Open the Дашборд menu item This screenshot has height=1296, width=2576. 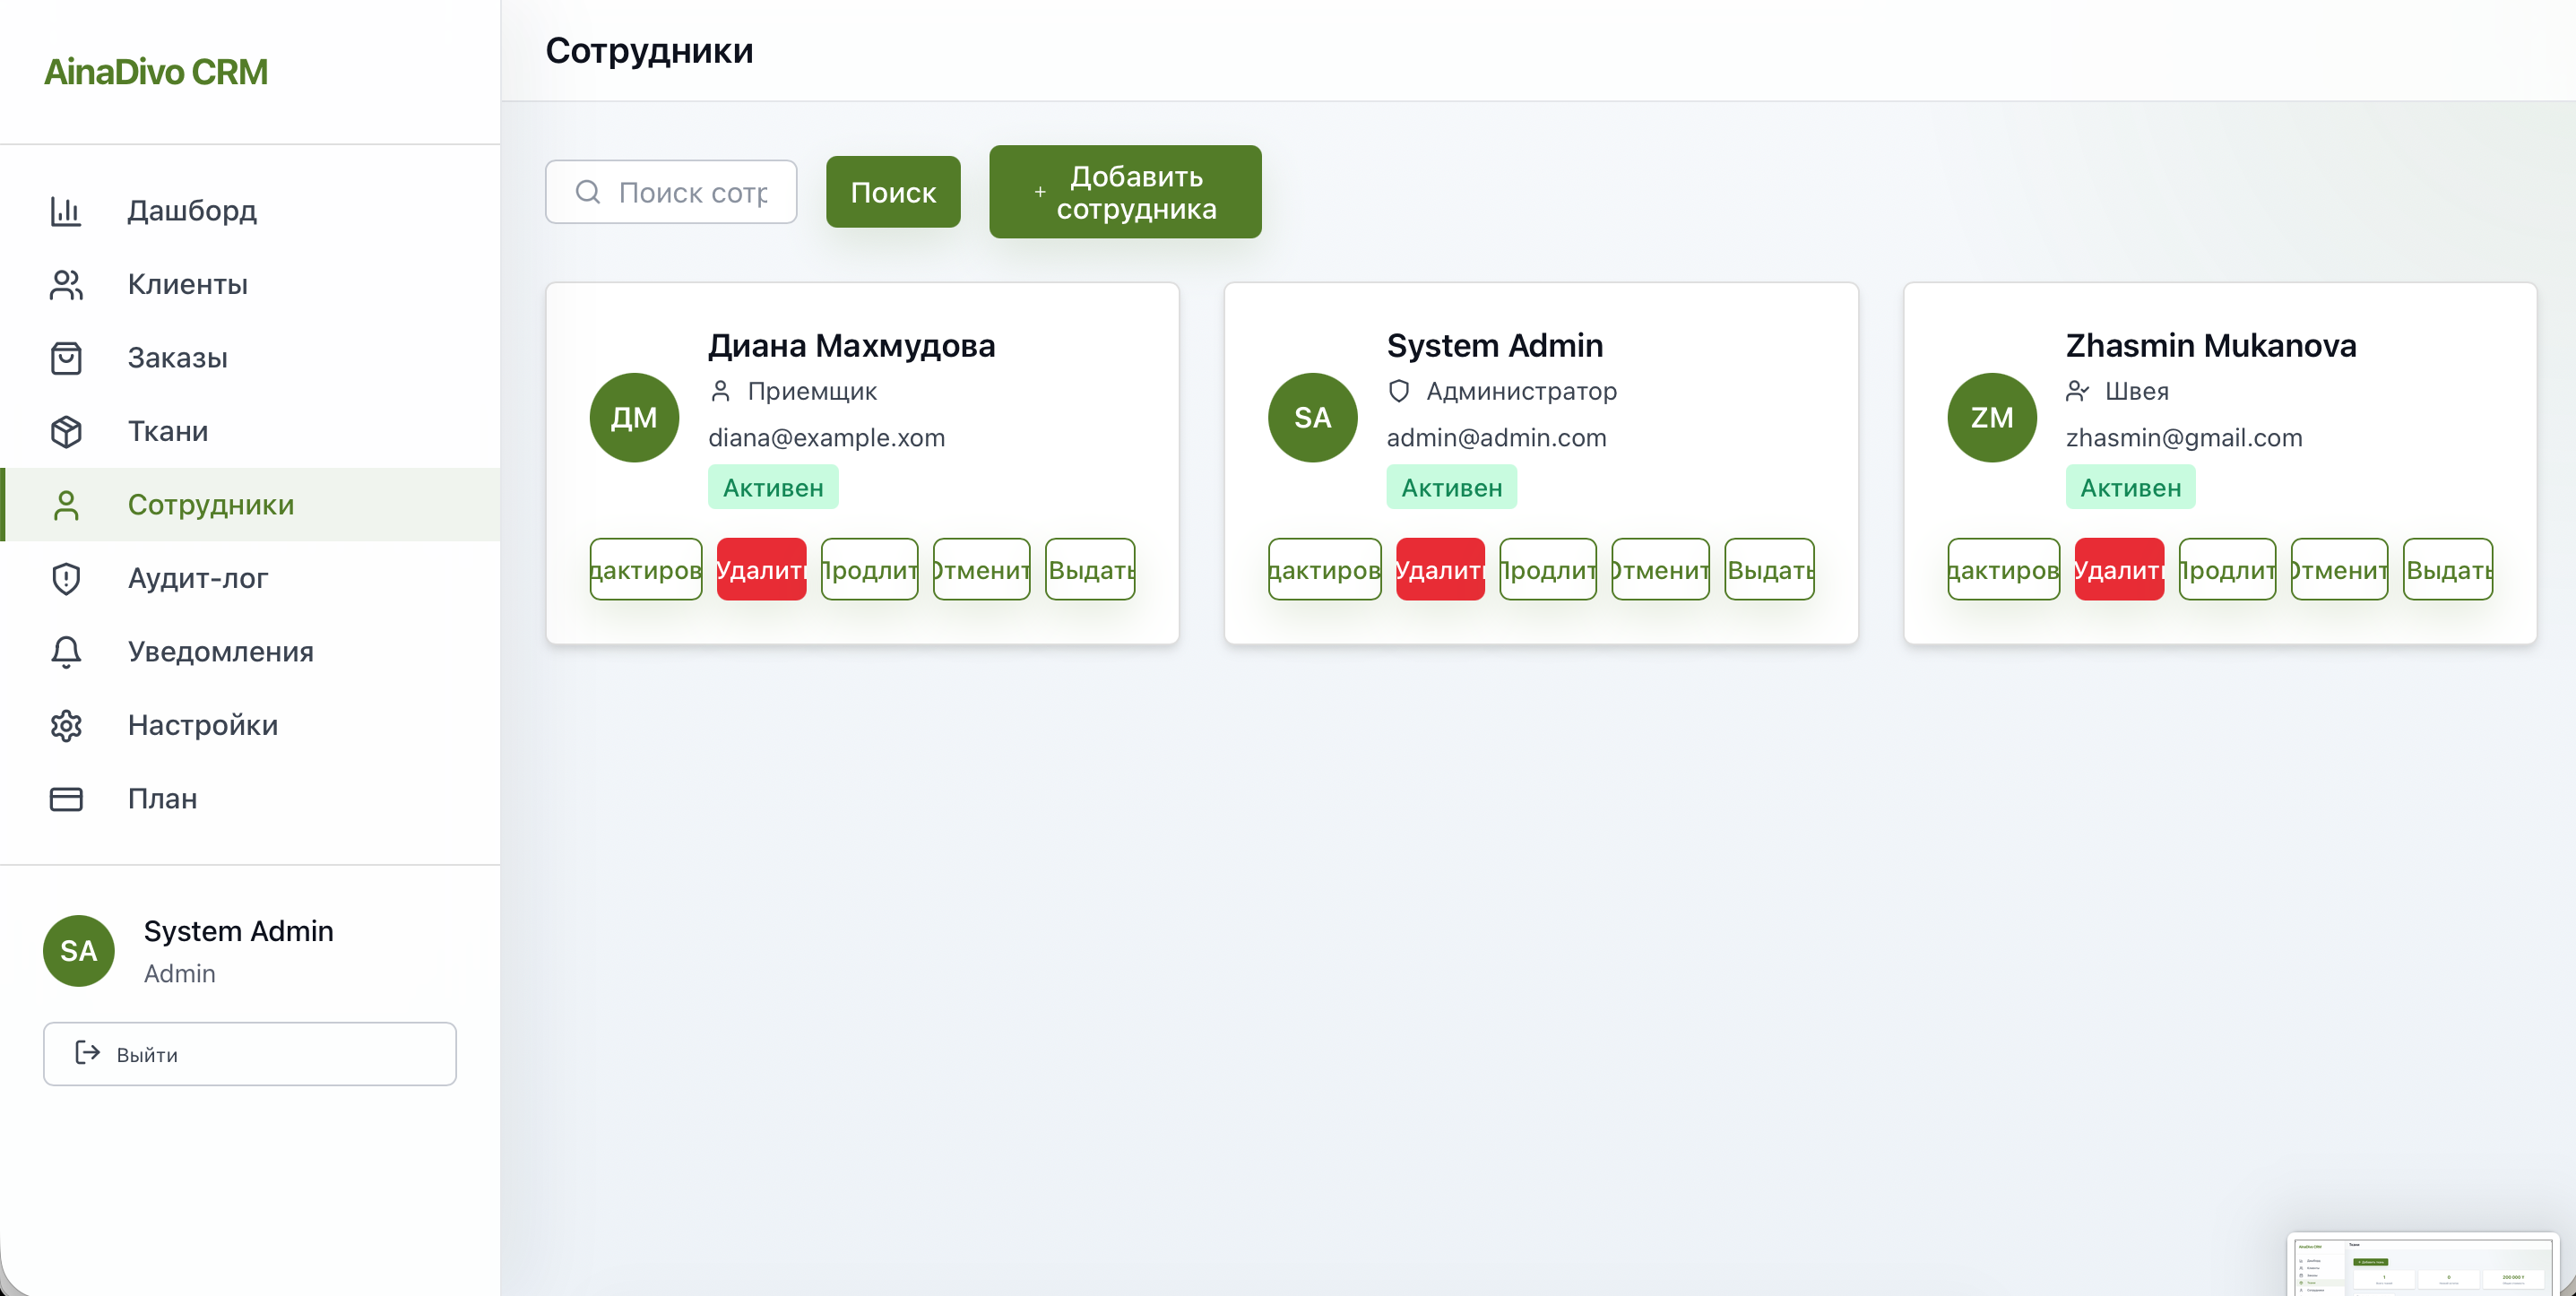(250, 211)
